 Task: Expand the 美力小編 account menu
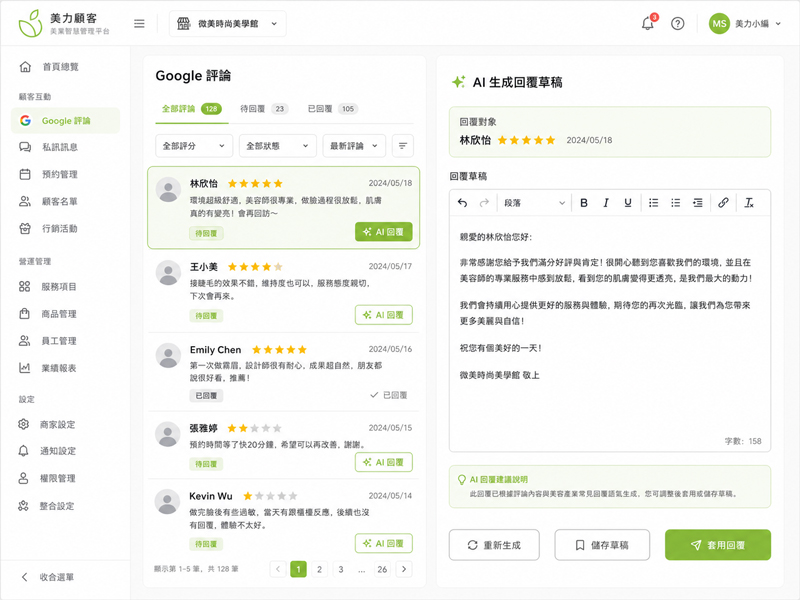click(x=758, y=23)
